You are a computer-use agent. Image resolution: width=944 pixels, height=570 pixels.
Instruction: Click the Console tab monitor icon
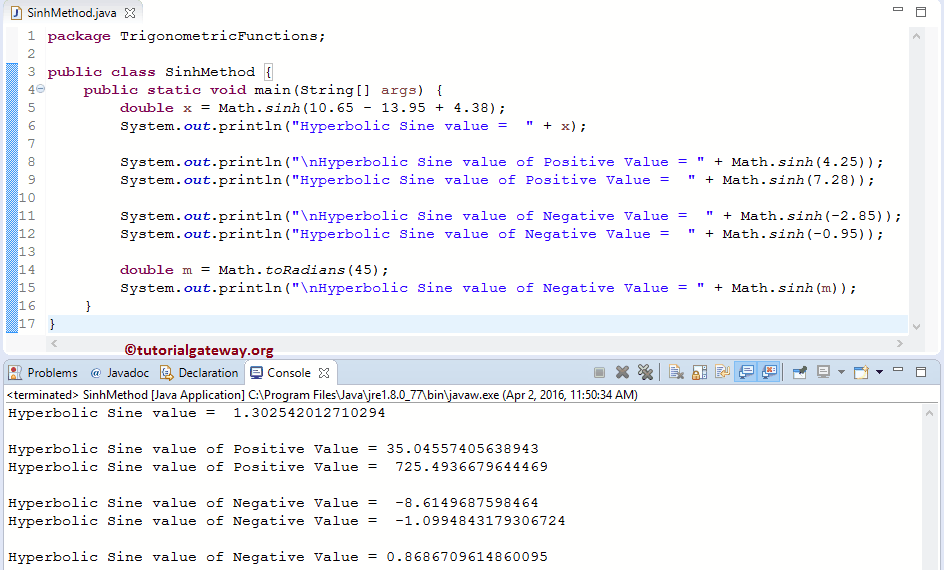[x=256, y=373]
